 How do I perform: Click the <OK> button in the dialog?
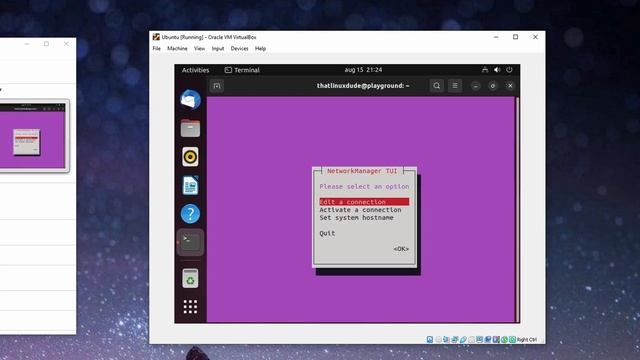pyautogui.click(x=401, y=249)
